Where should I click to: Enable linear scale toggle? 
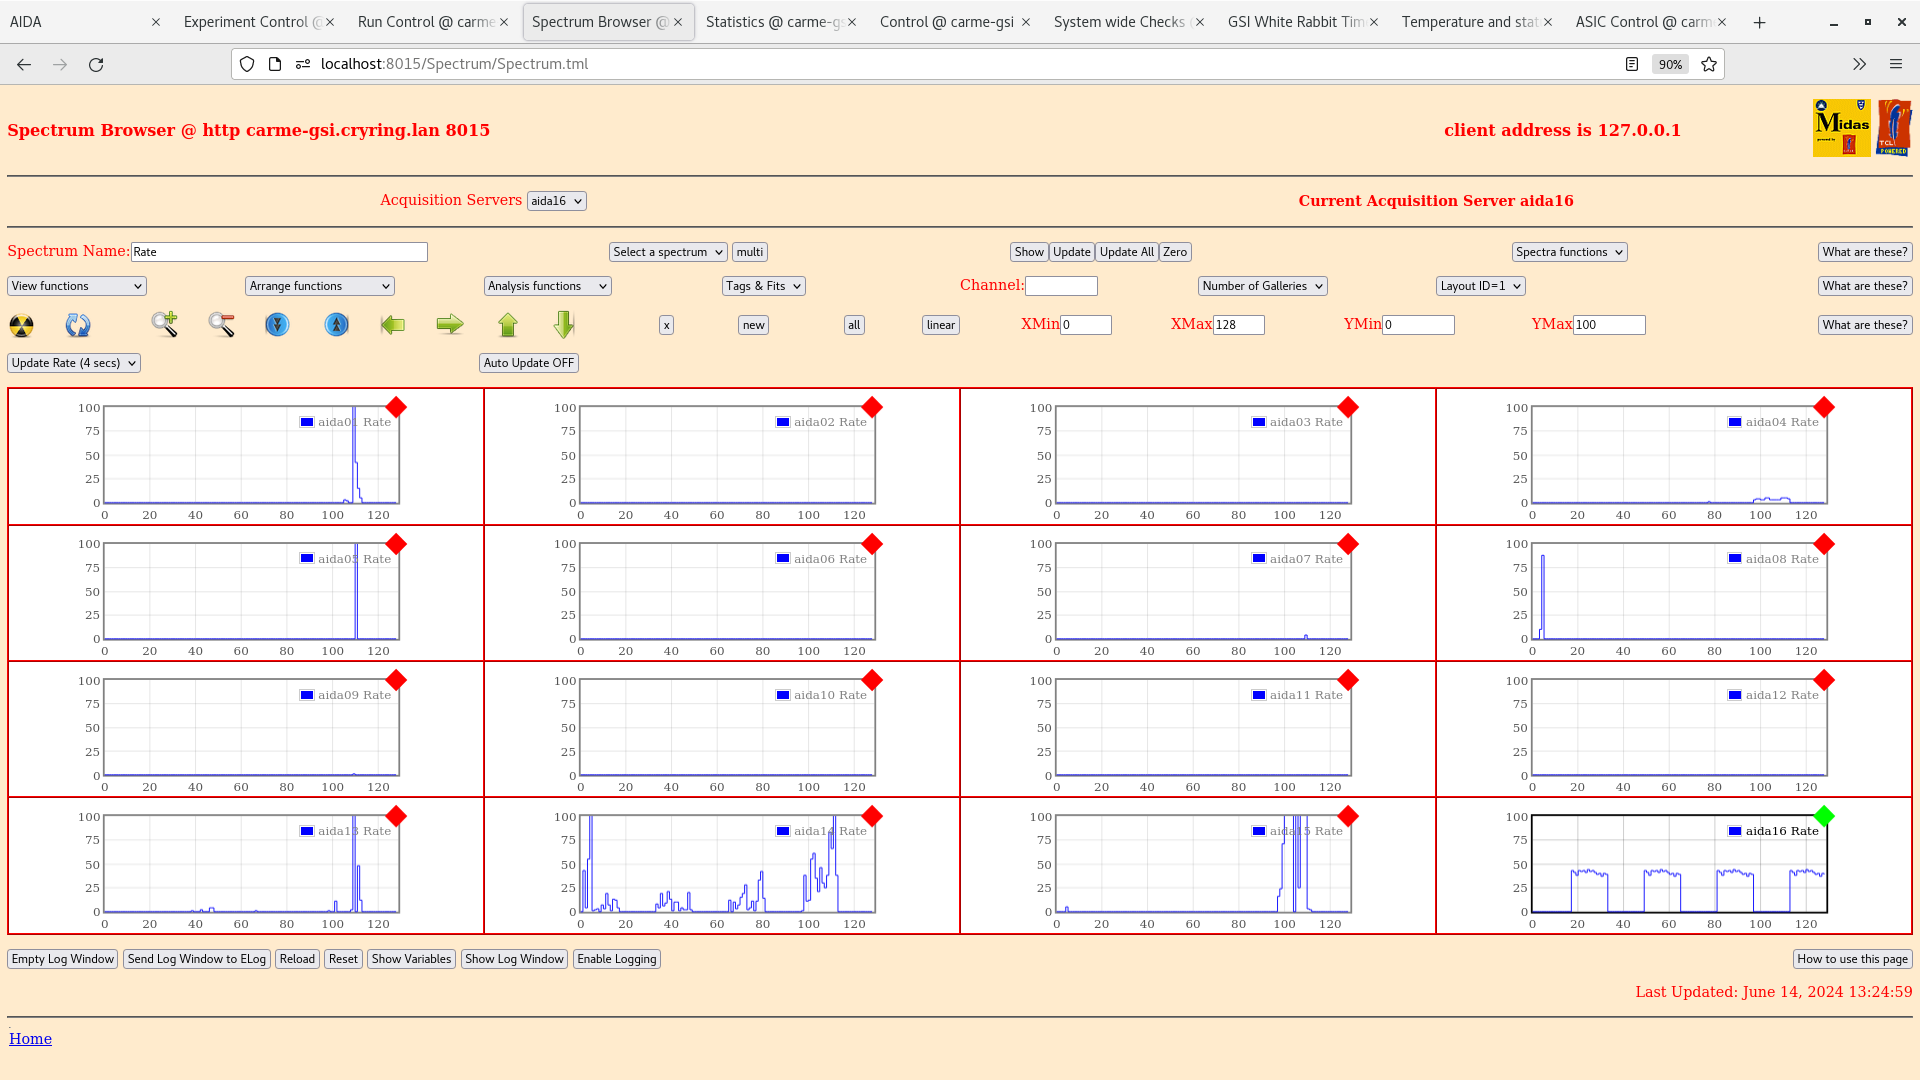[940, 324]
